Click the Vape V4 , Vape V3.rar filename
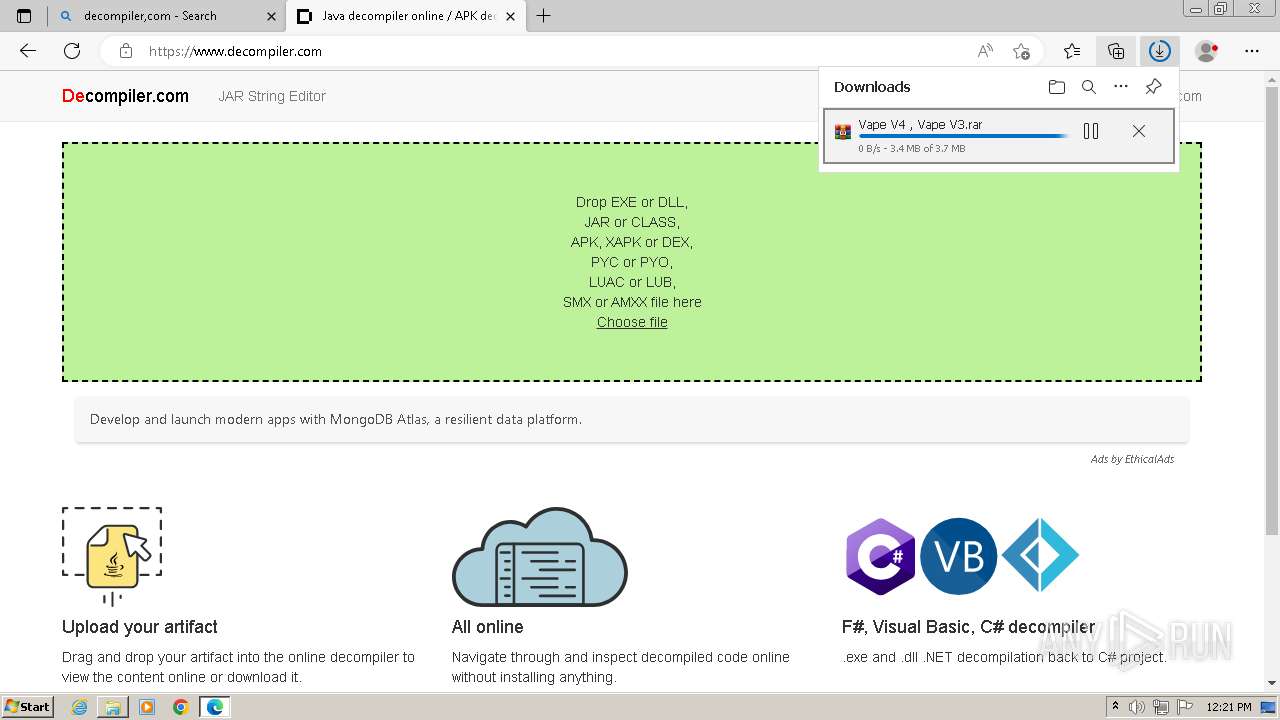The image size is (1280, 720). tap(920, 125)
